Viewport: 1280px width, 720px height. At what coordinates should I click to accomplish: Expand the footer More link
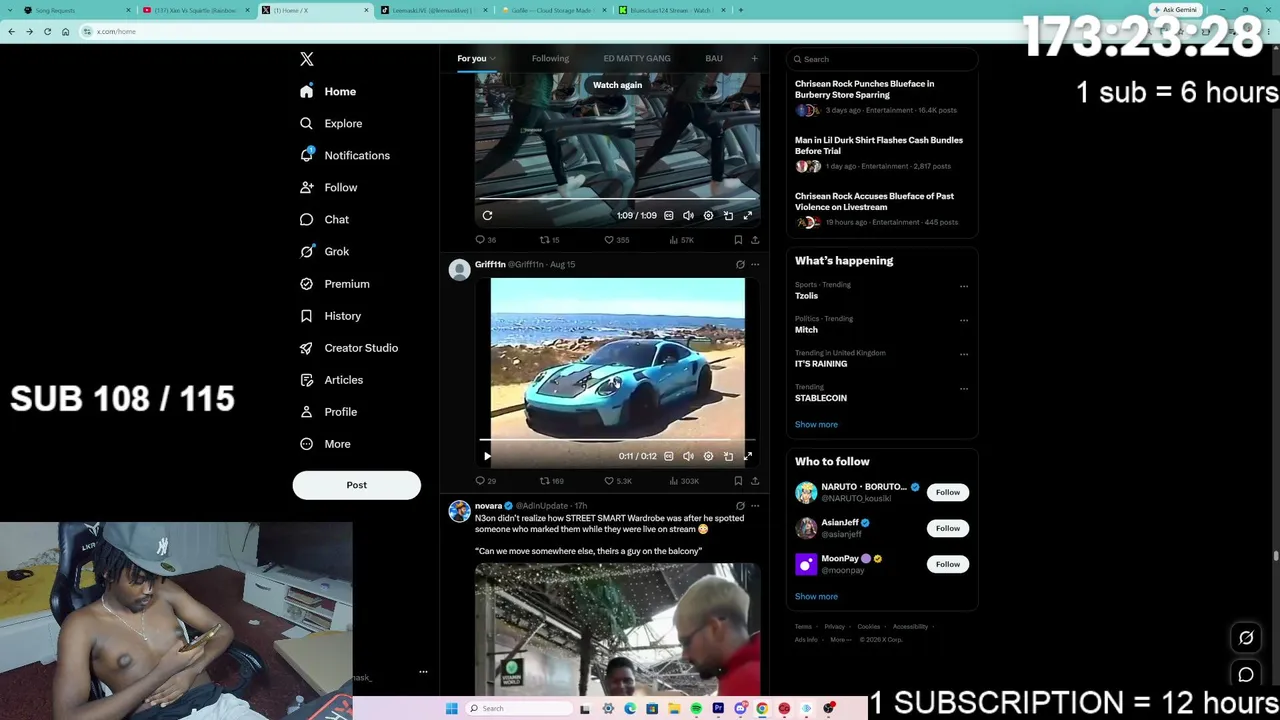[x=840, y=639]
